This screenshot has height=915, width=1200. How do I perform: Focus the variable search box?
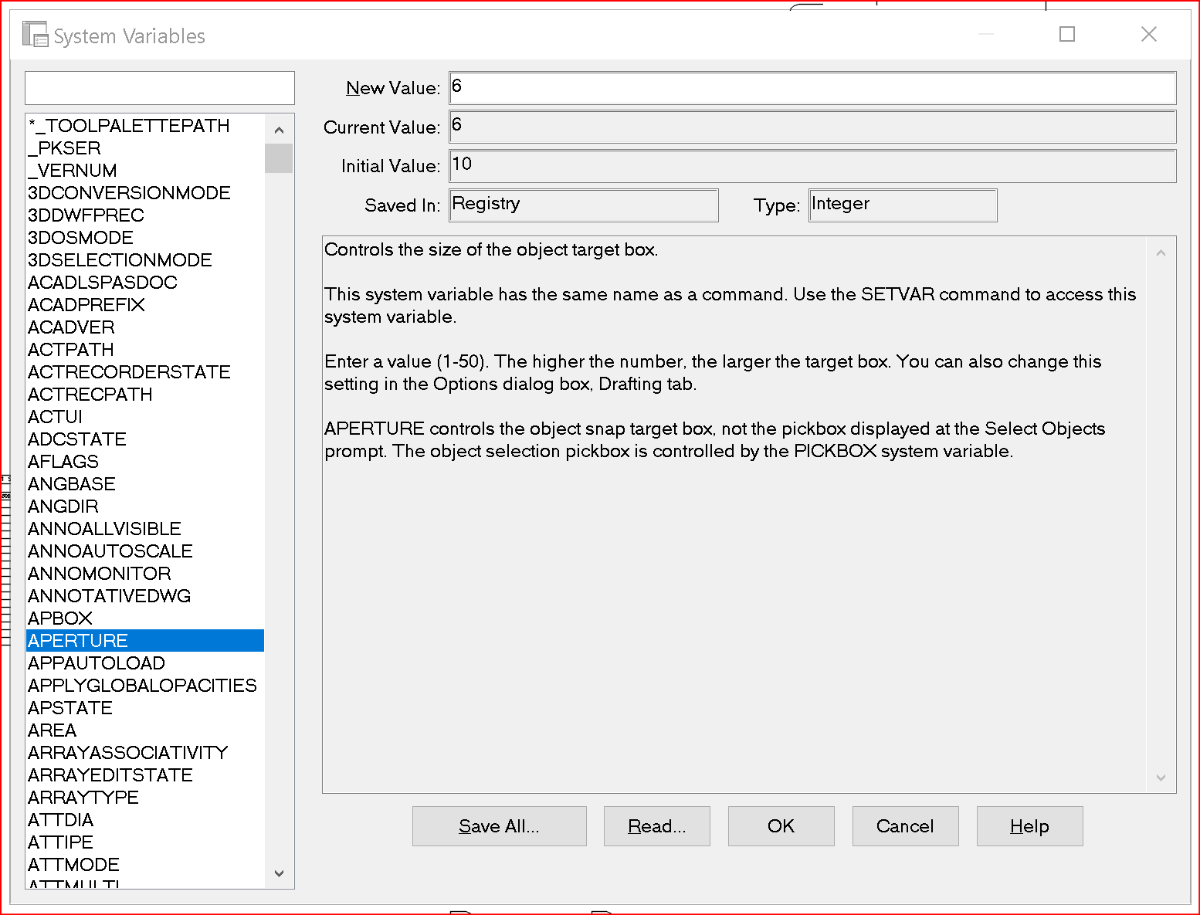tap(160, 88)
